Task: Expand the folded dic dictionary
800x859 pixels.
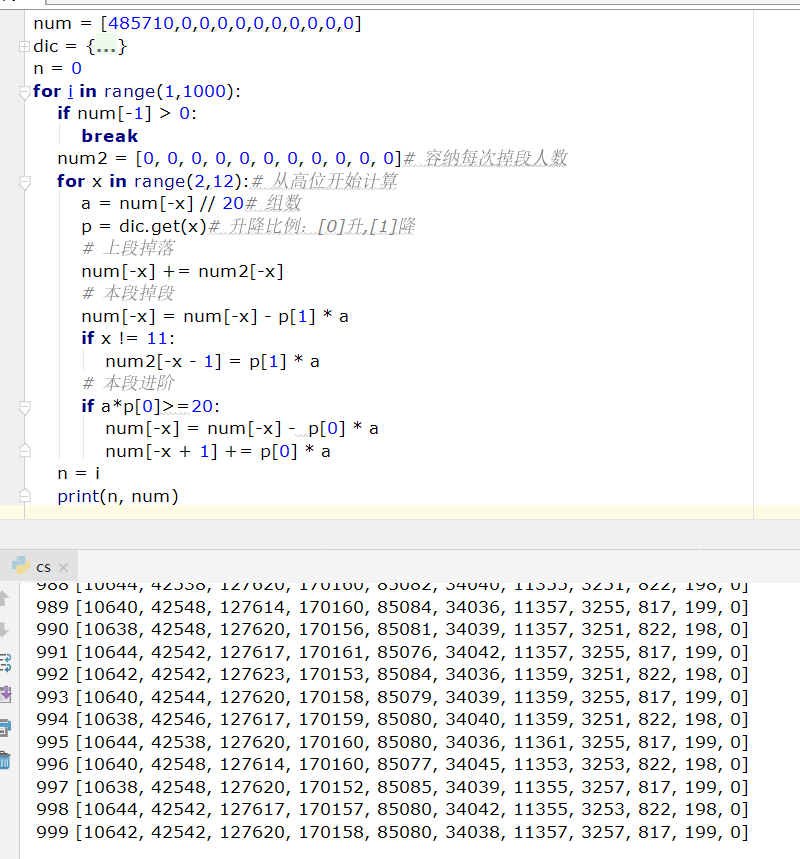Action: point(24,47)
